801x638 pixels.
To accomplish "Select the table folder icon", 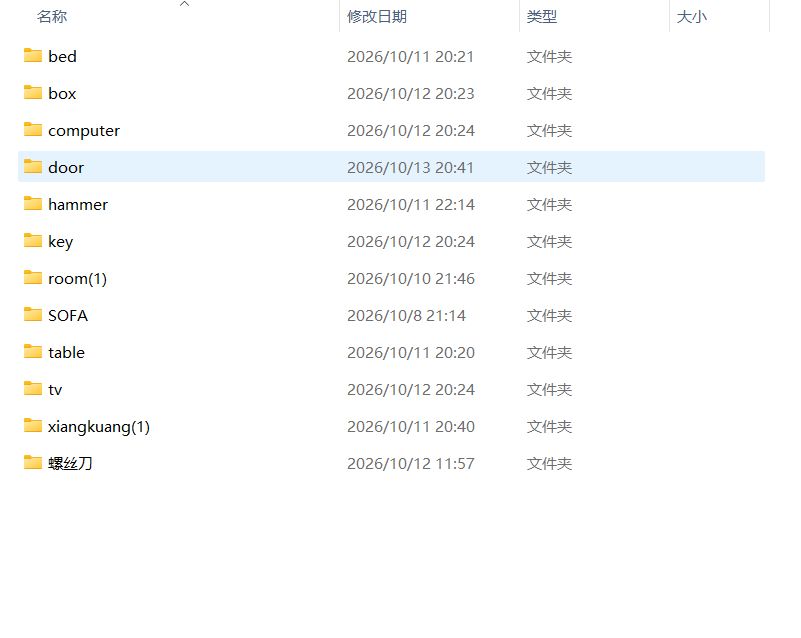I will 33,351.
